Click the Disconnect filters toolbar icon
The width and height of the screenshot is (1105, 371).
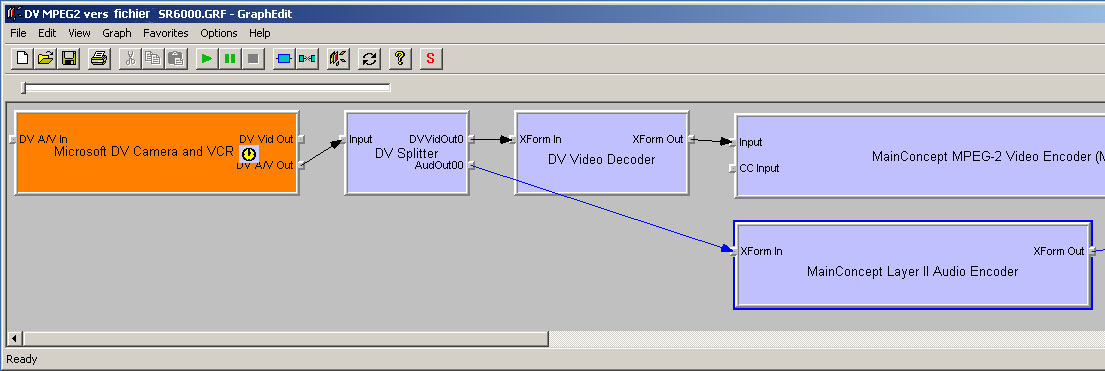pyautogui.click(x=307, y=59)
